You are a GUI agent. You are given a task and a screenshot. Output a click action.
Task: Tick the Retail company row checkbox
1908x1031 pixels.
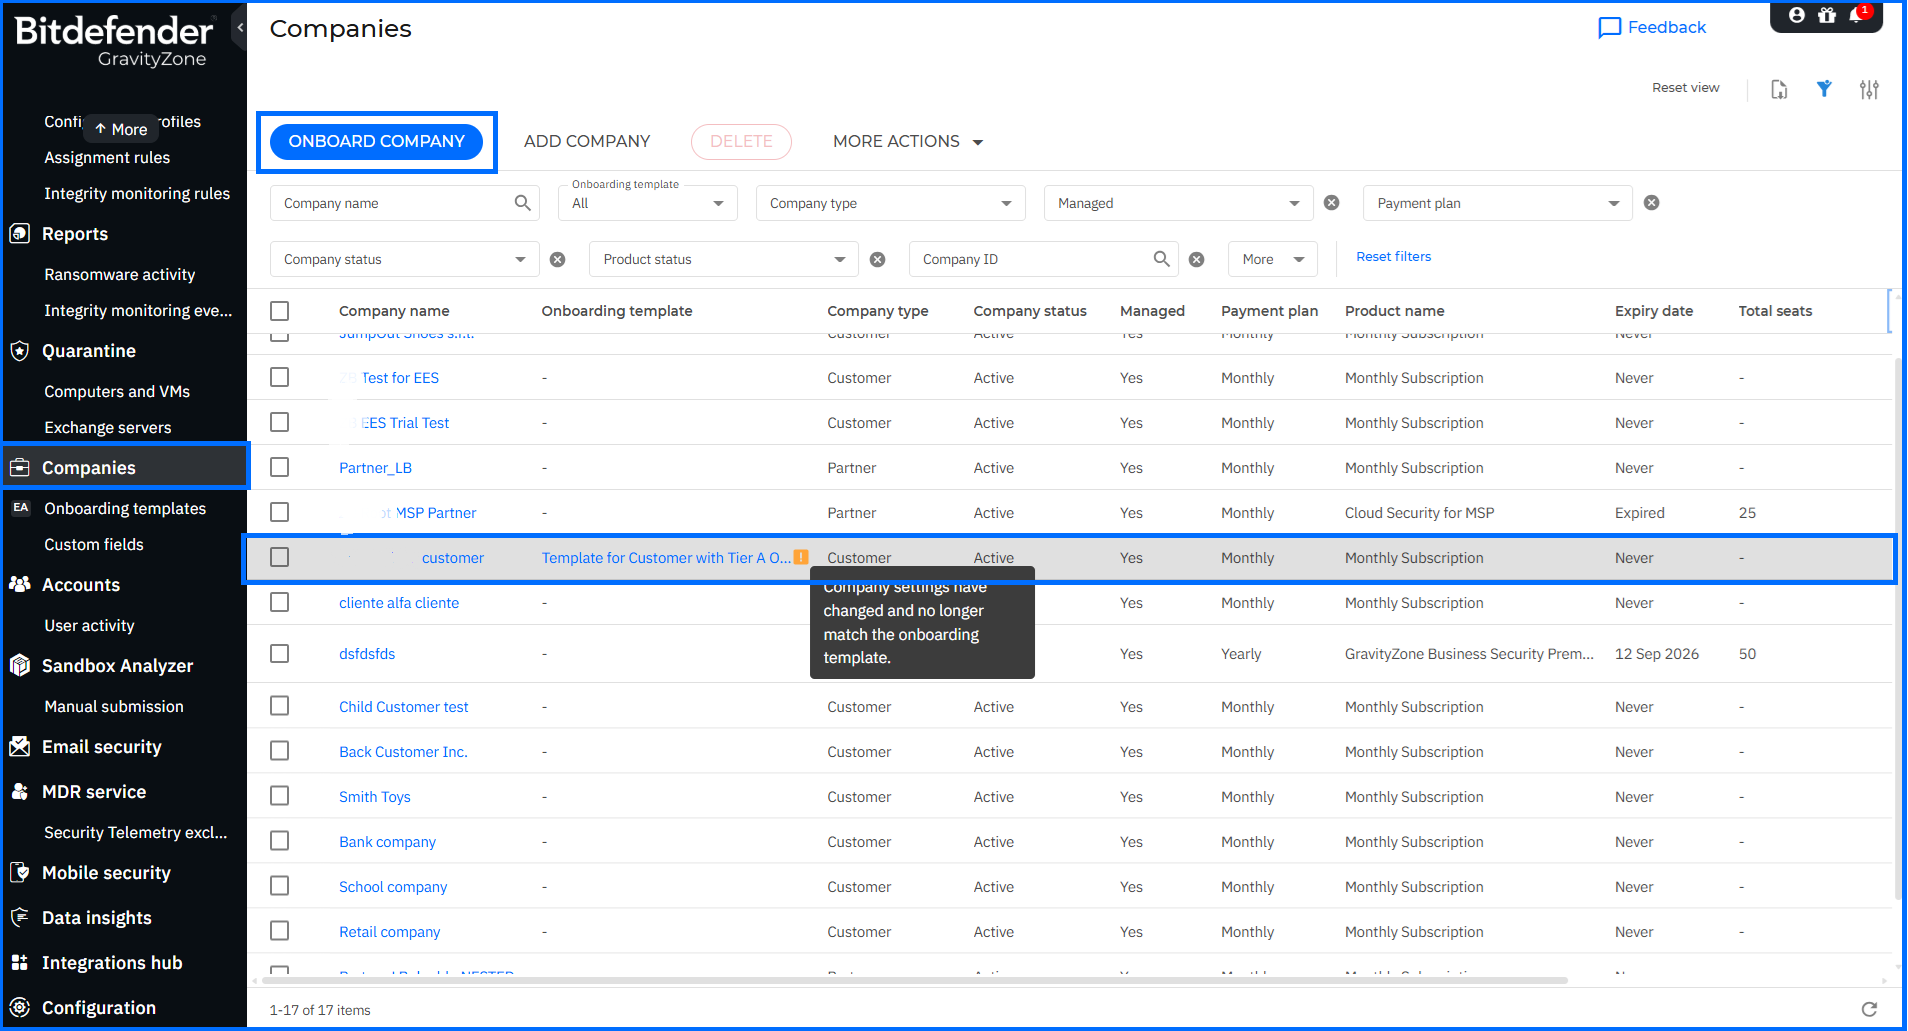(x=280, y=932)
